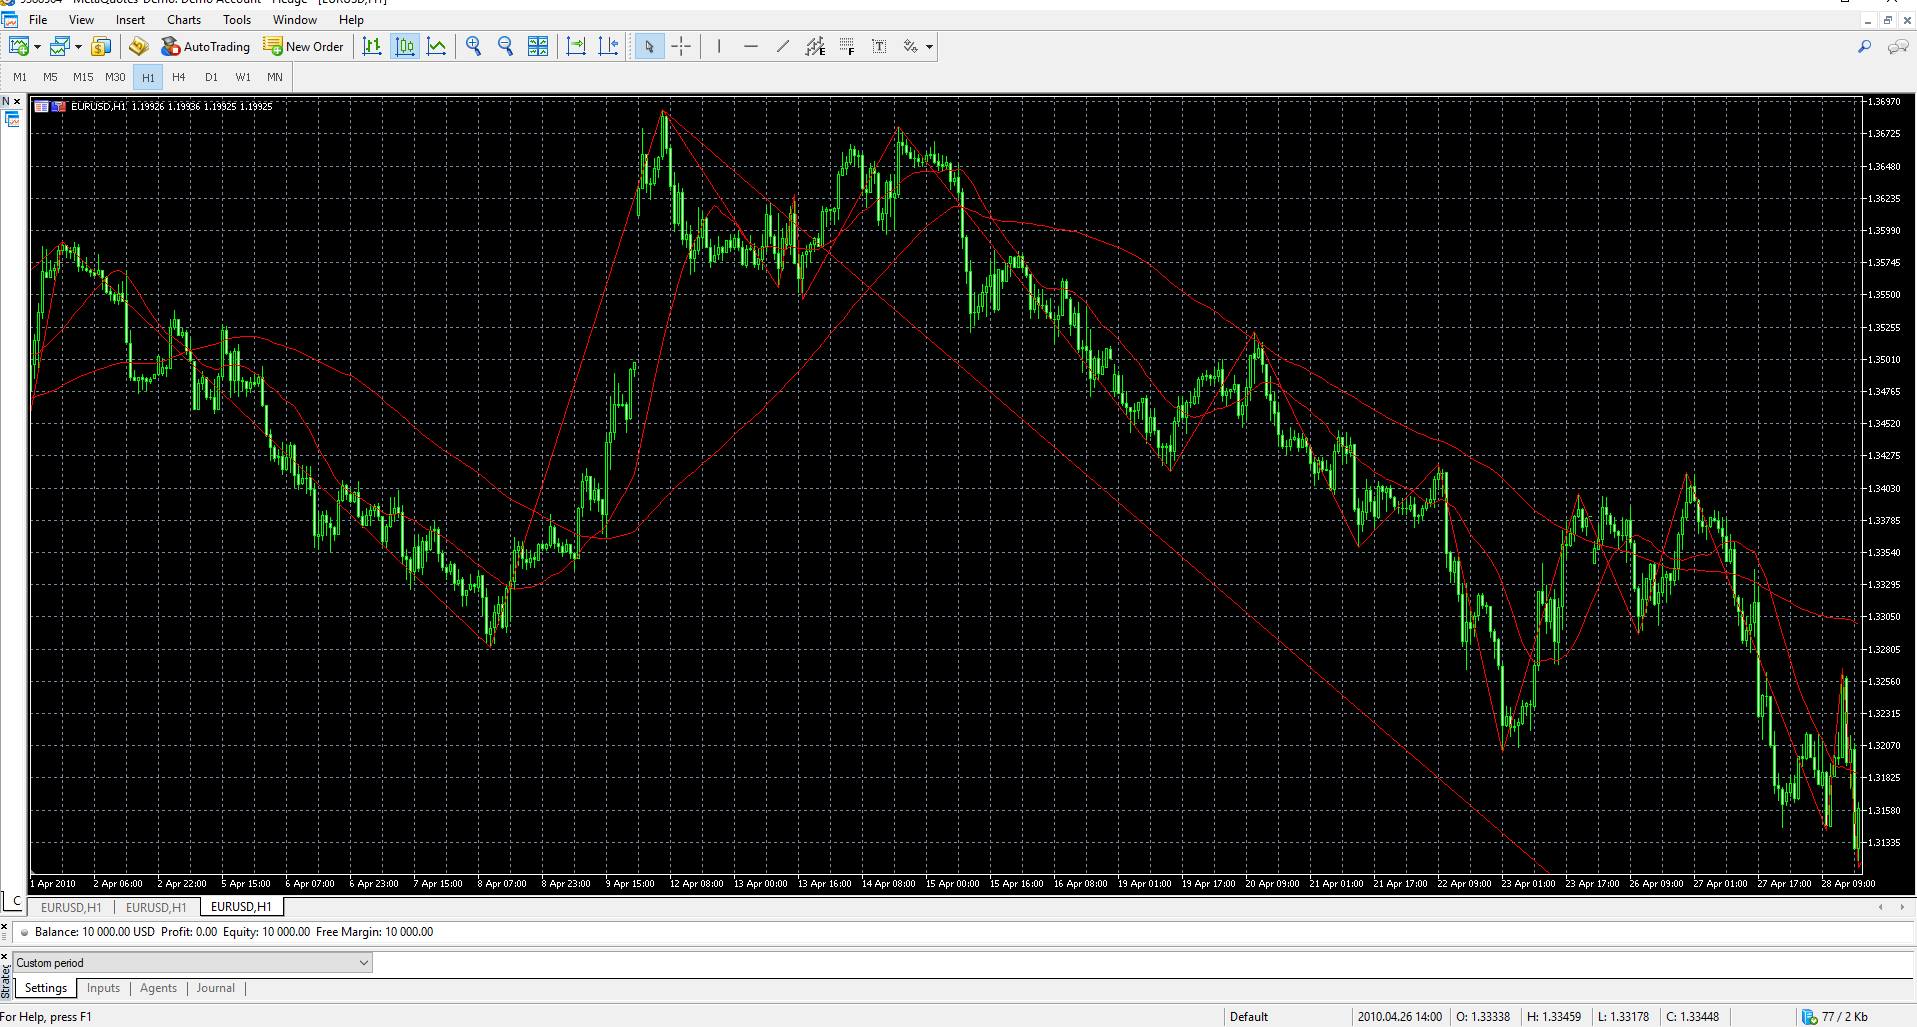Select the Horizontal Line drawing tool
The width and height of the screenshot is (1917, 1027).
click(751, 46)
